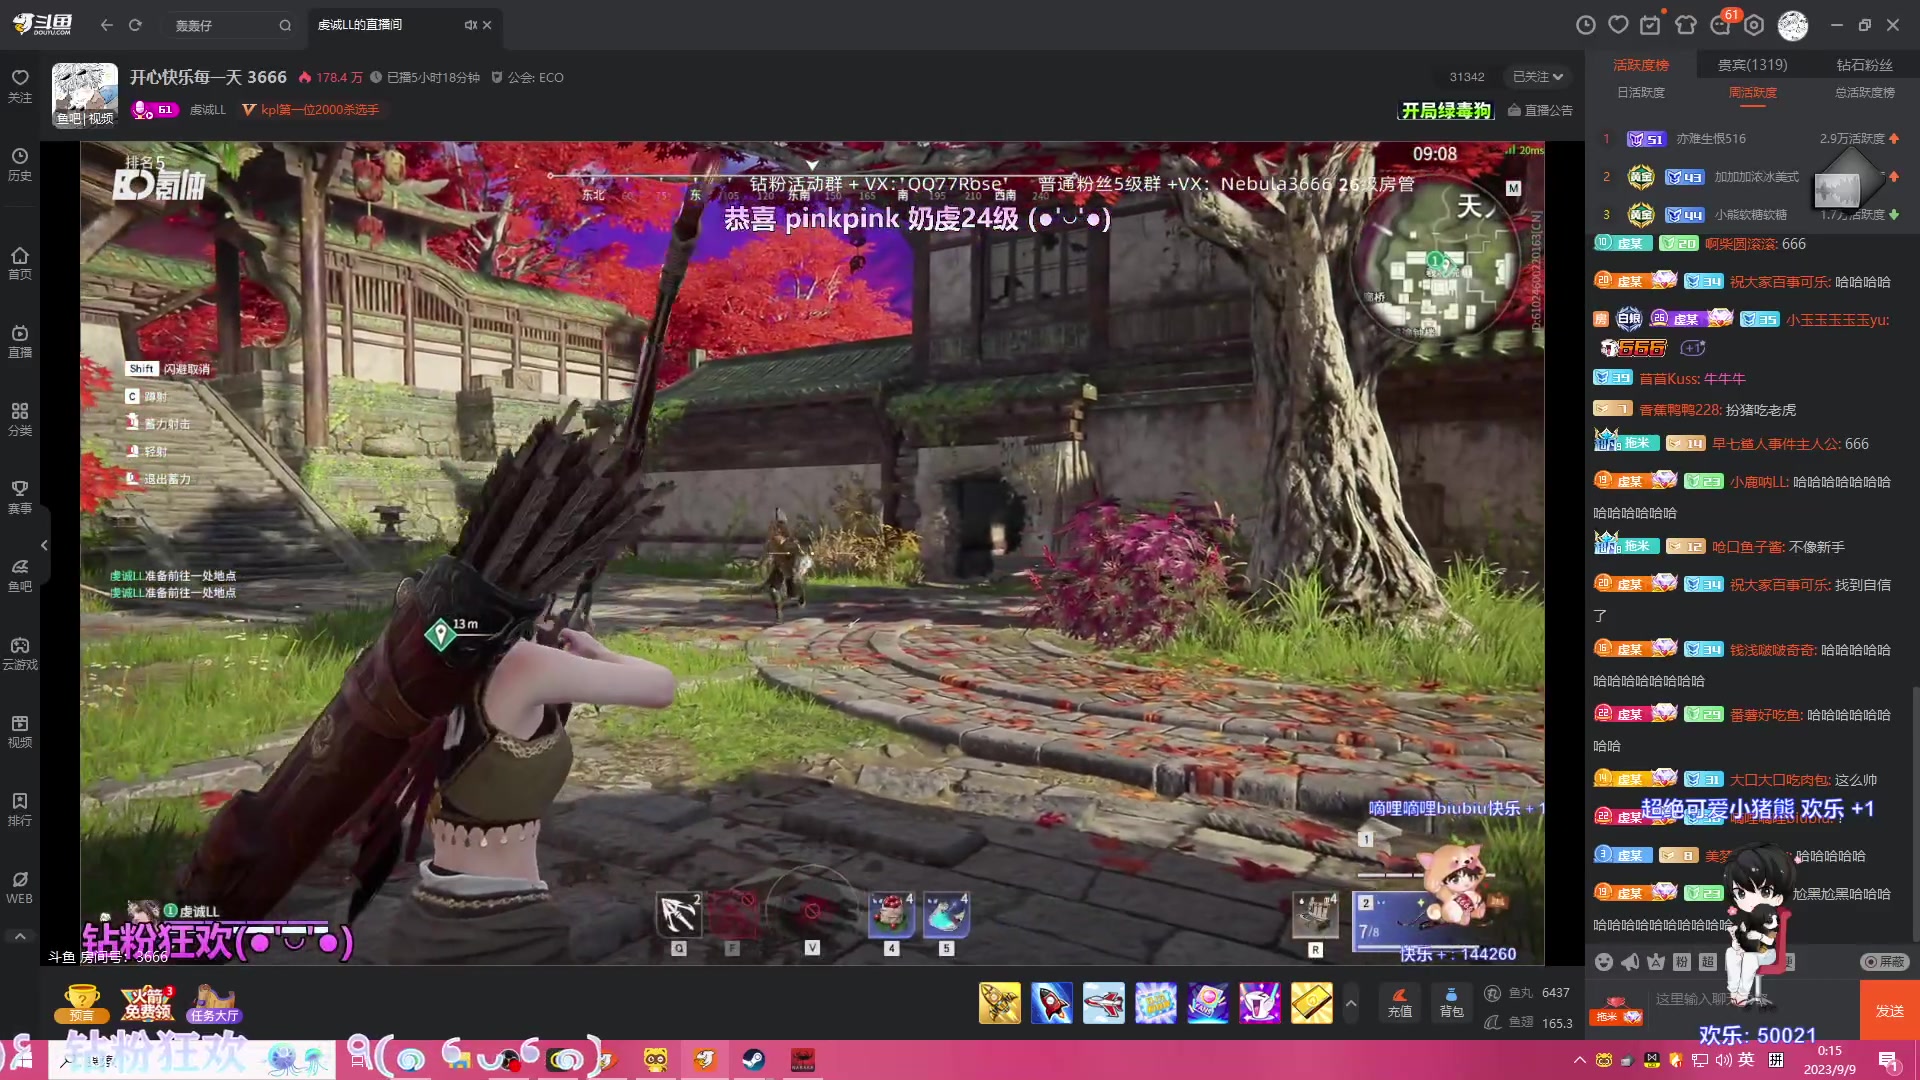Open 鱼吧 in left sidebar

pos(20,575)
